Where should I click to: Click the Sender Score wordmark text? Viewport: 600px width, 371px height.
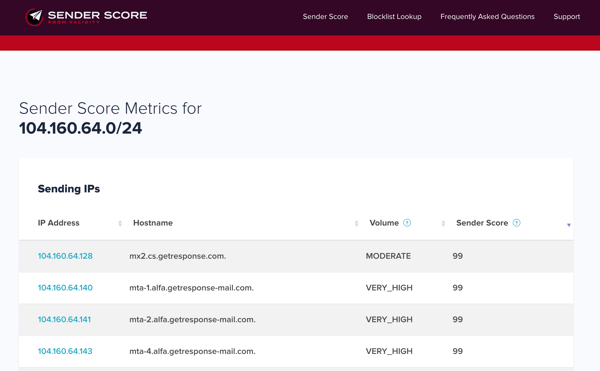tap(97, 15)
